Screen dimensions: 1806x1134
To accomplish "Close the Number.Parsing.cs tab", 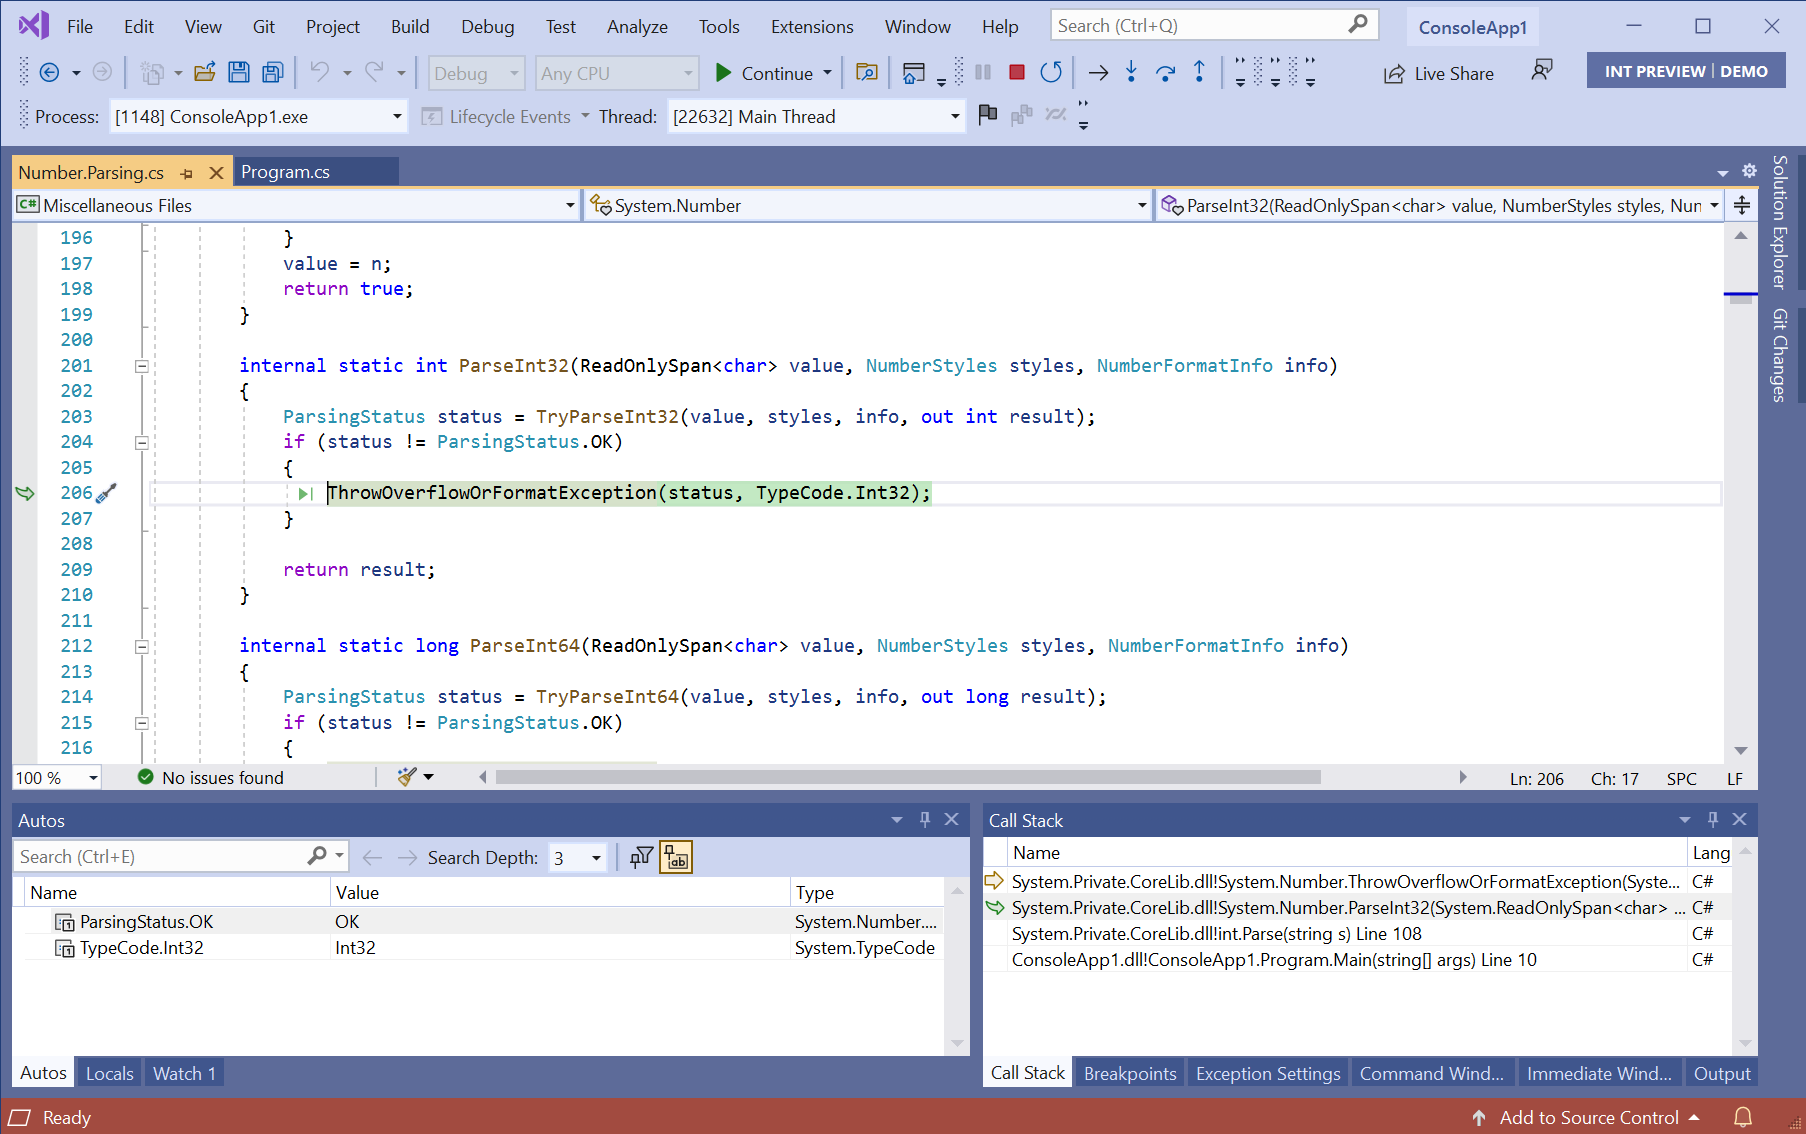I will 216,173.
